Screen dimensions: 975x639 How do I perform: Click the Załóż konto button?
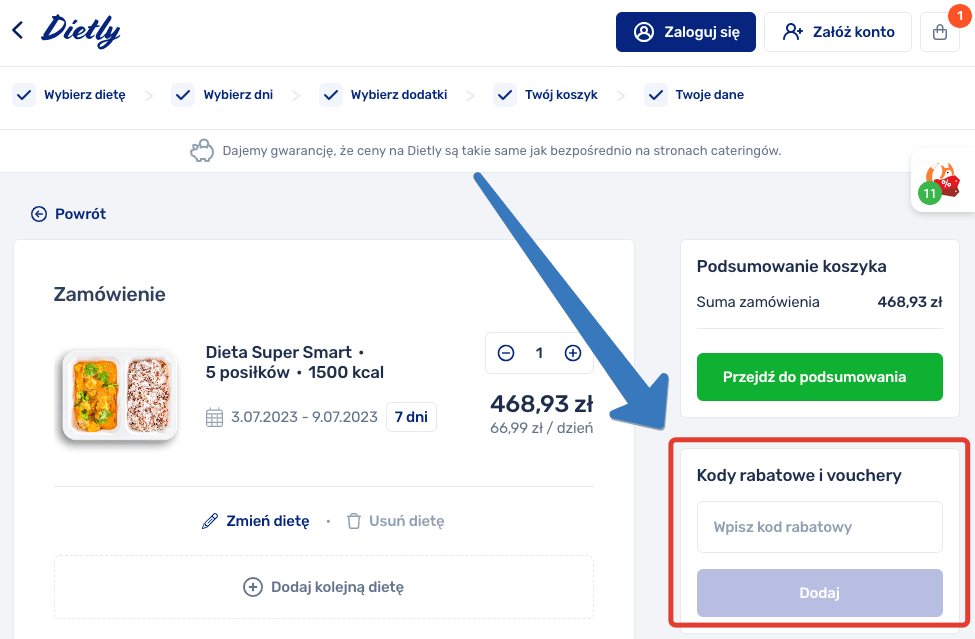point(838,32)
